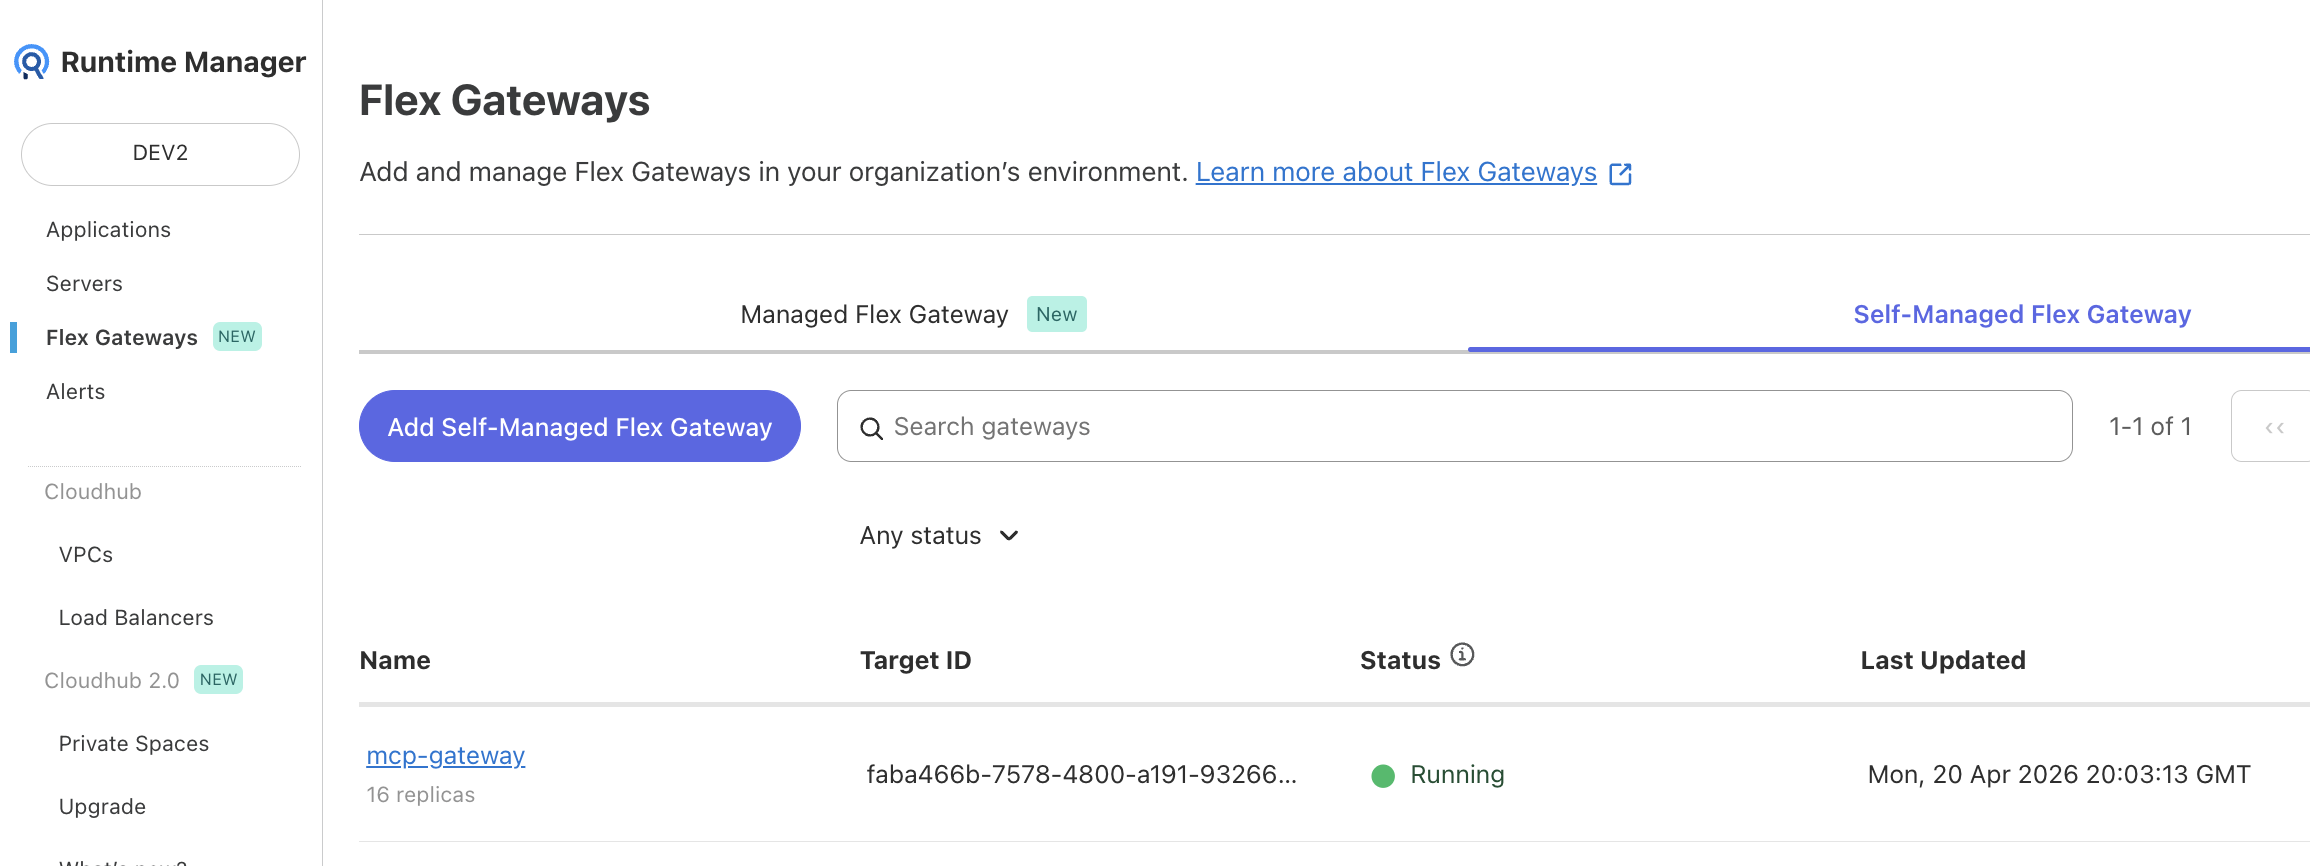Open Applications in the sidebar
The width and height of the screenshot is (2310, 866).
tap(108, 230)
